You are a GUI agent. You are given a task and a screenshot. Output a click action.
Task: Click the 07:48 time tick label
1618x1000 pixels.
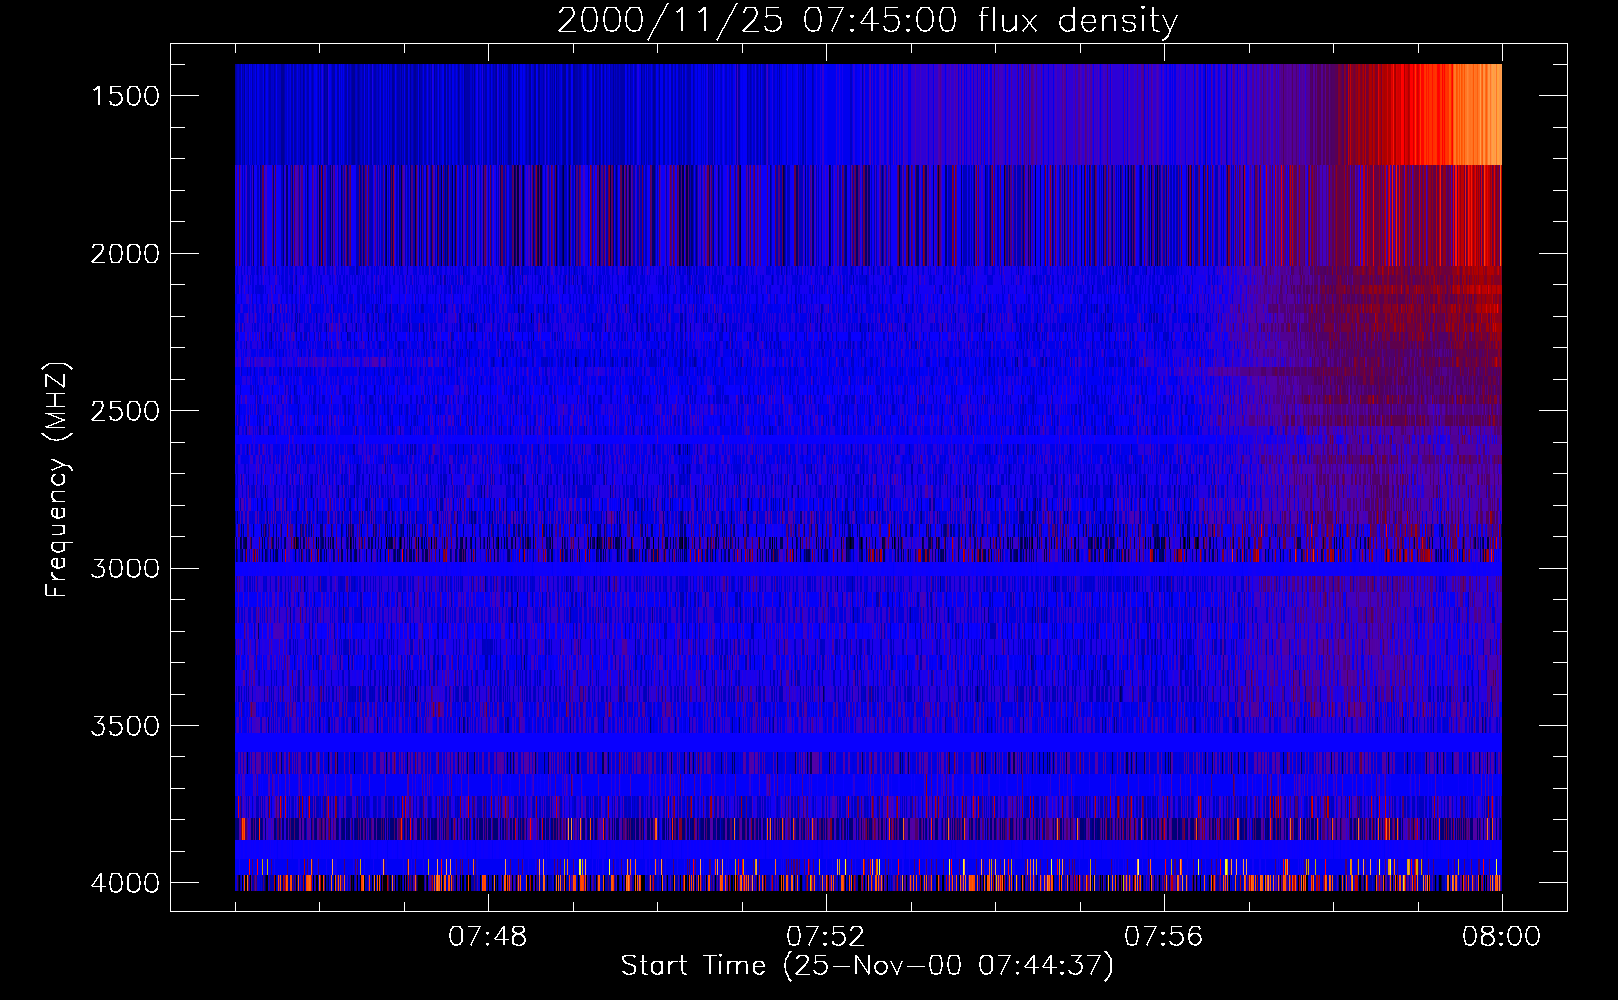tap(487, 937)
